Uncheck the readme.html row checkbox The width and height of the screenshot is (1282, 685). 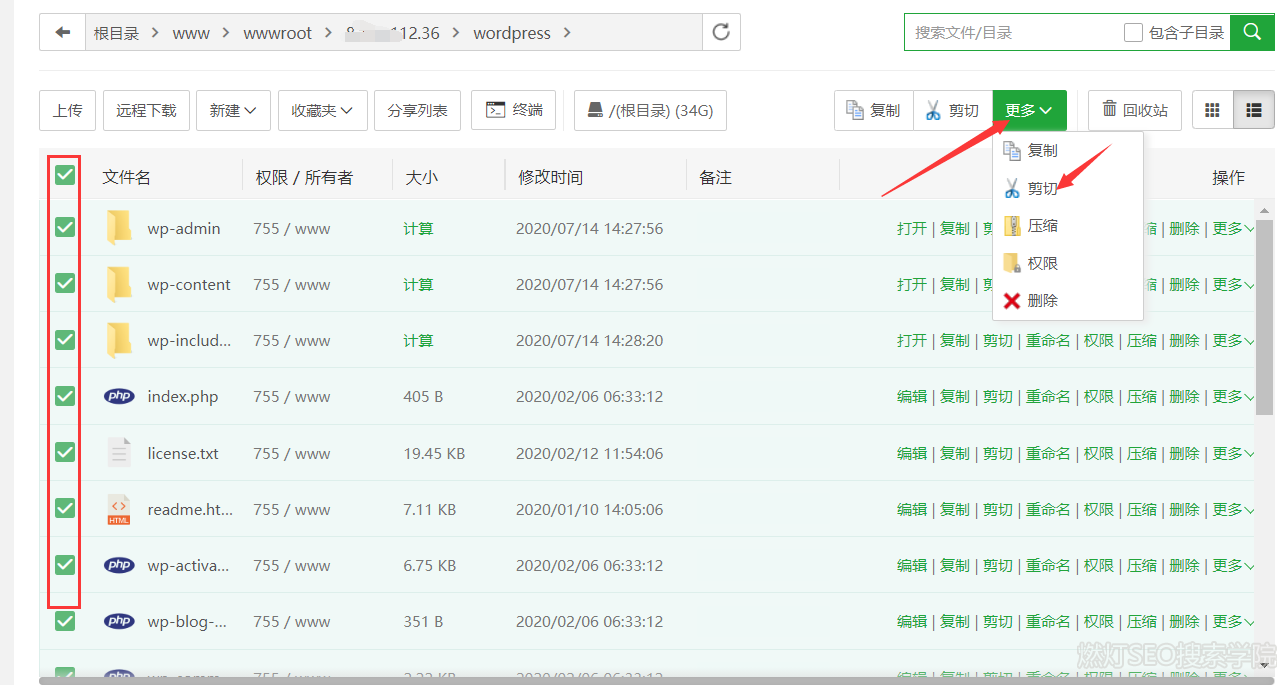click(65, 508)
